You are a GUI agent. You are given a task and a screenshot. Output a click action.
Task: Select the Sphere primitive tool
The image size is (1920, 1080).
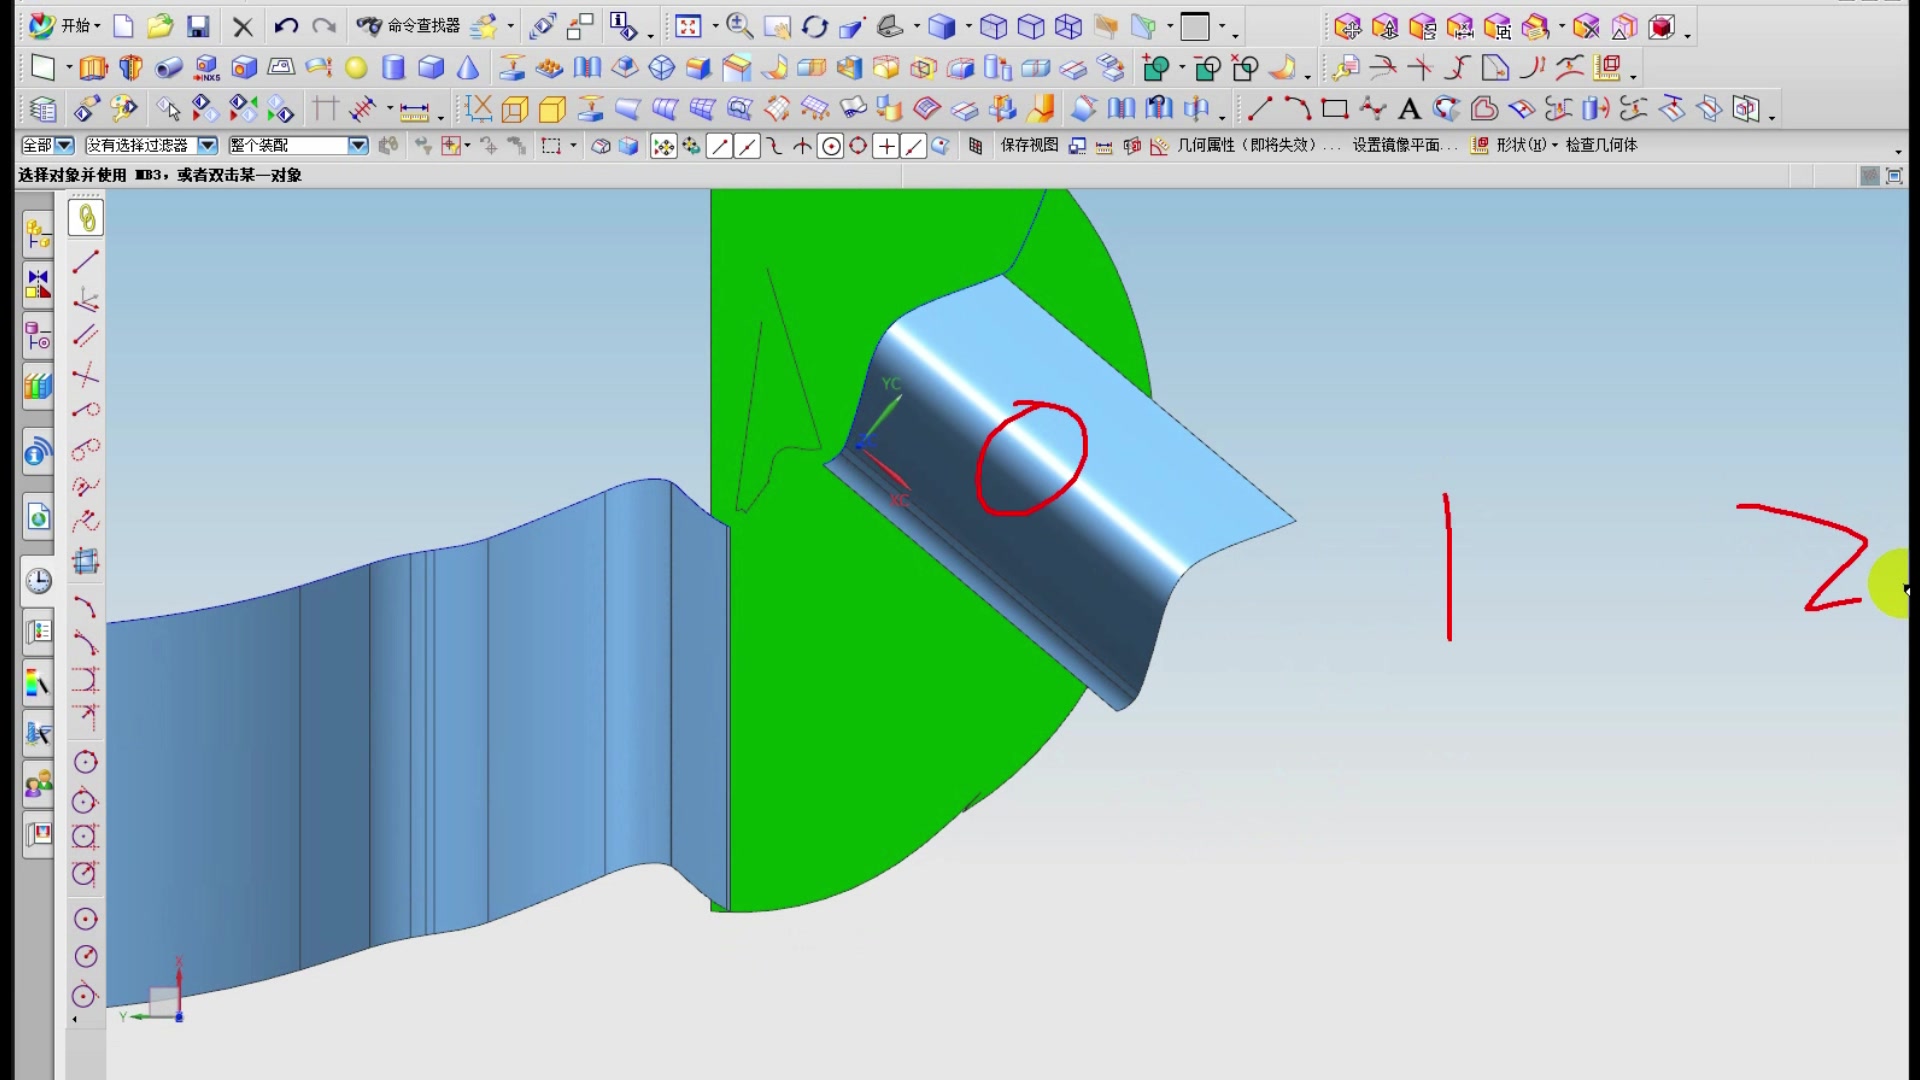[356, 68]
